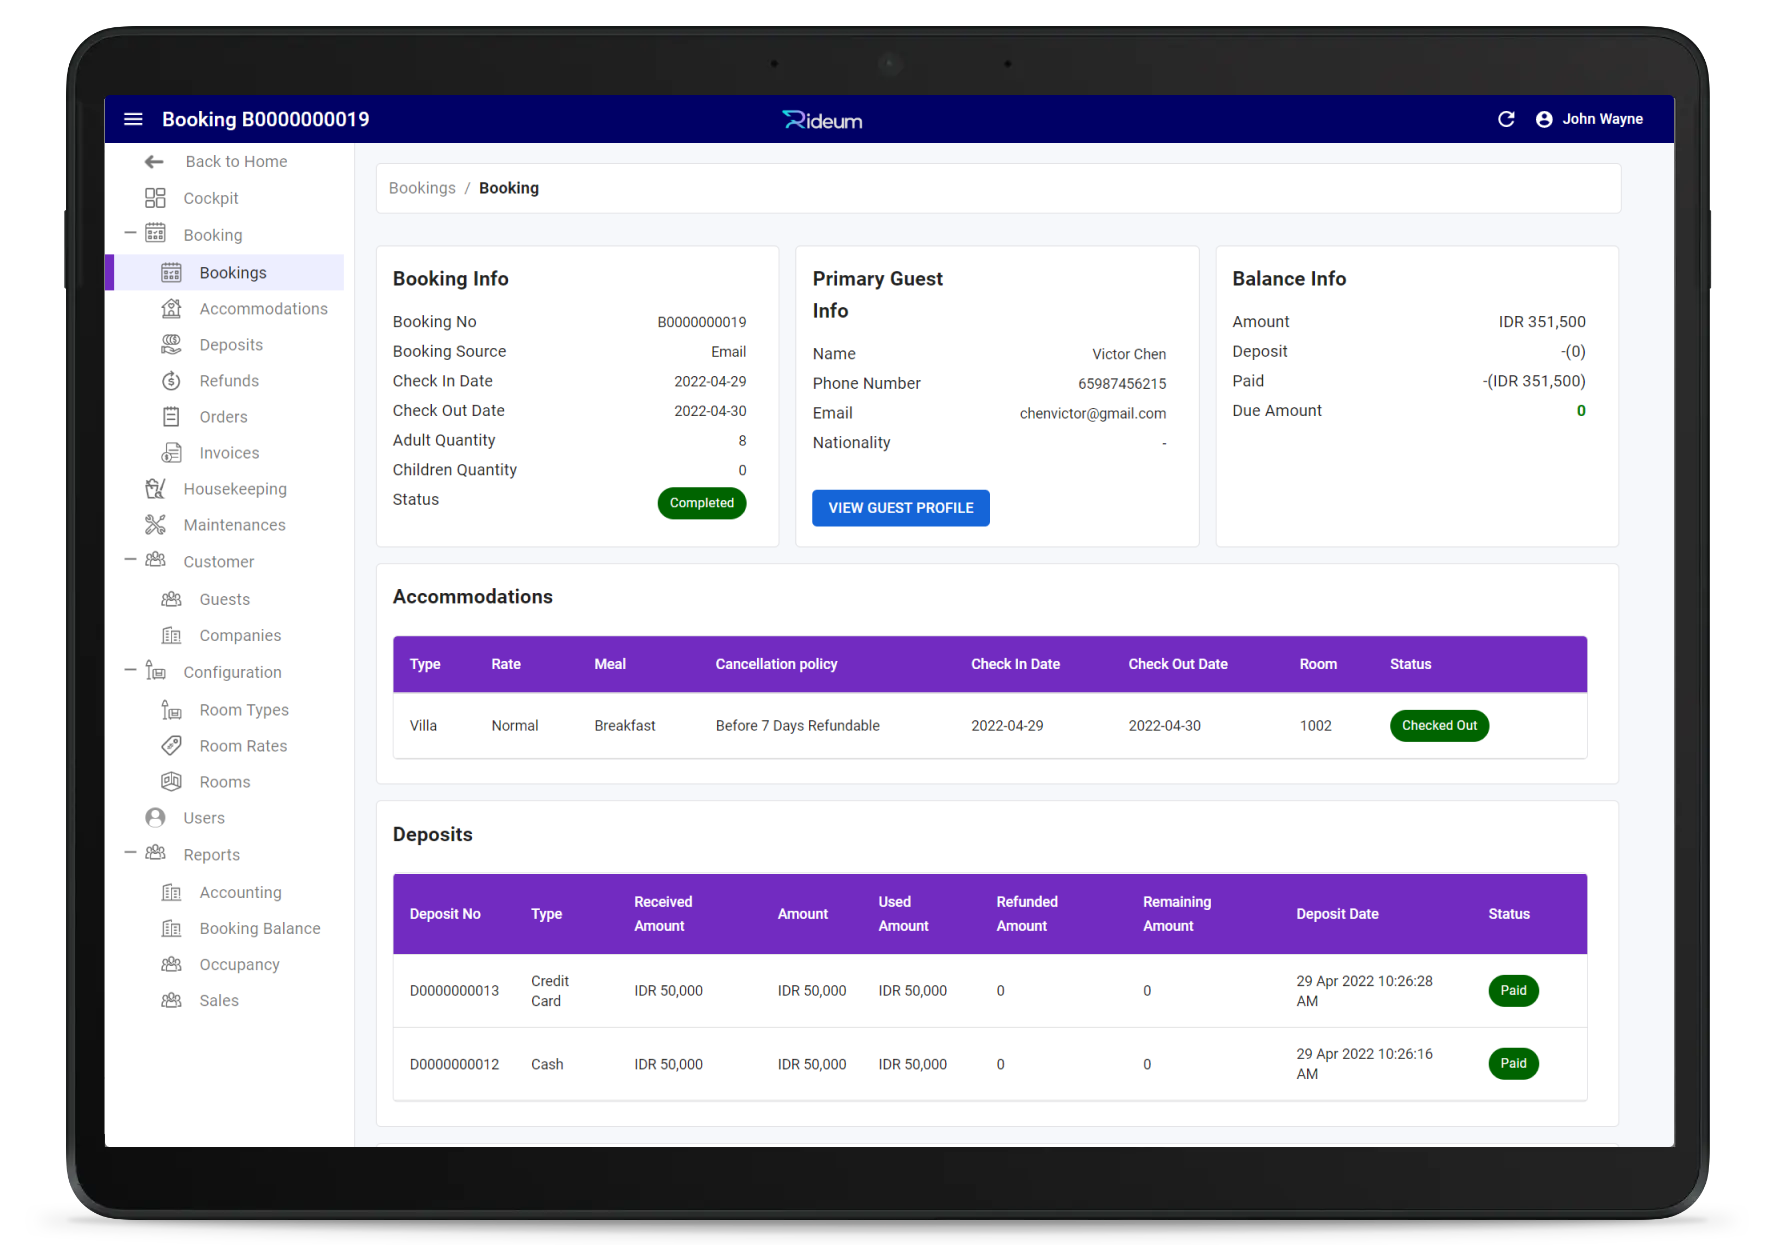
Task: Click the Back to Home arrow icon
Action: click(x=154, y=161)
